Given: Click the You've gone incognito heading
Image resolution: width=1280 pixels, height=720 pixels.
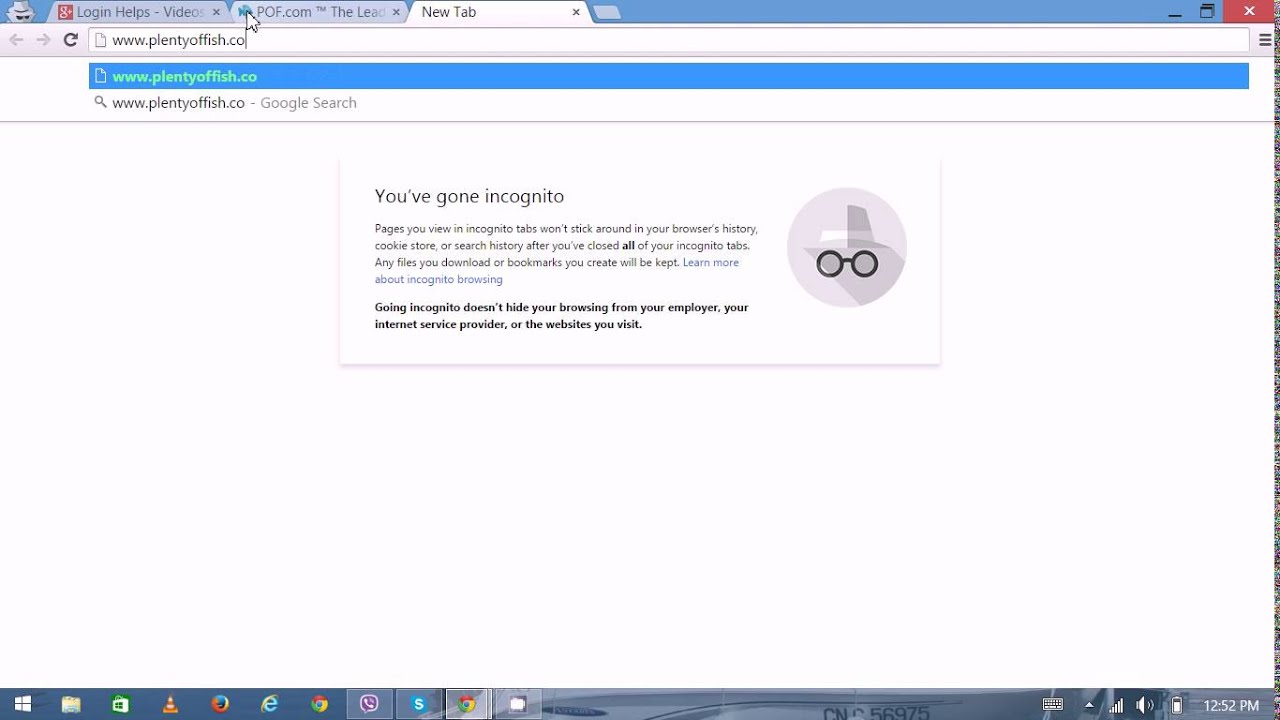Looking at the screenshot, I should point(469,196).
